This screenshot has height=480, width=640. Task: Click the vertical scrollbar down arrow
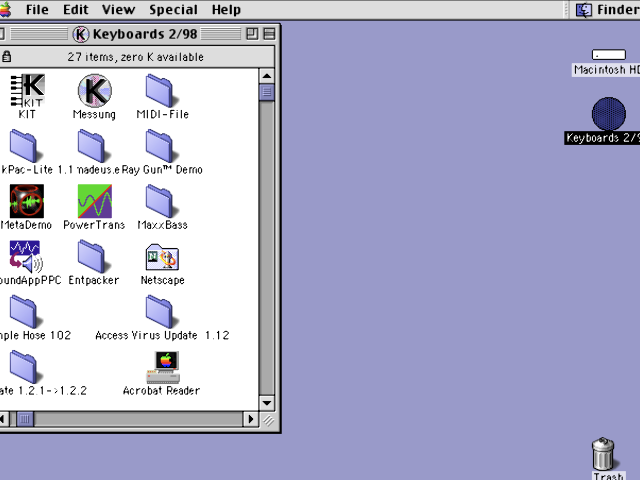(267, 403)
